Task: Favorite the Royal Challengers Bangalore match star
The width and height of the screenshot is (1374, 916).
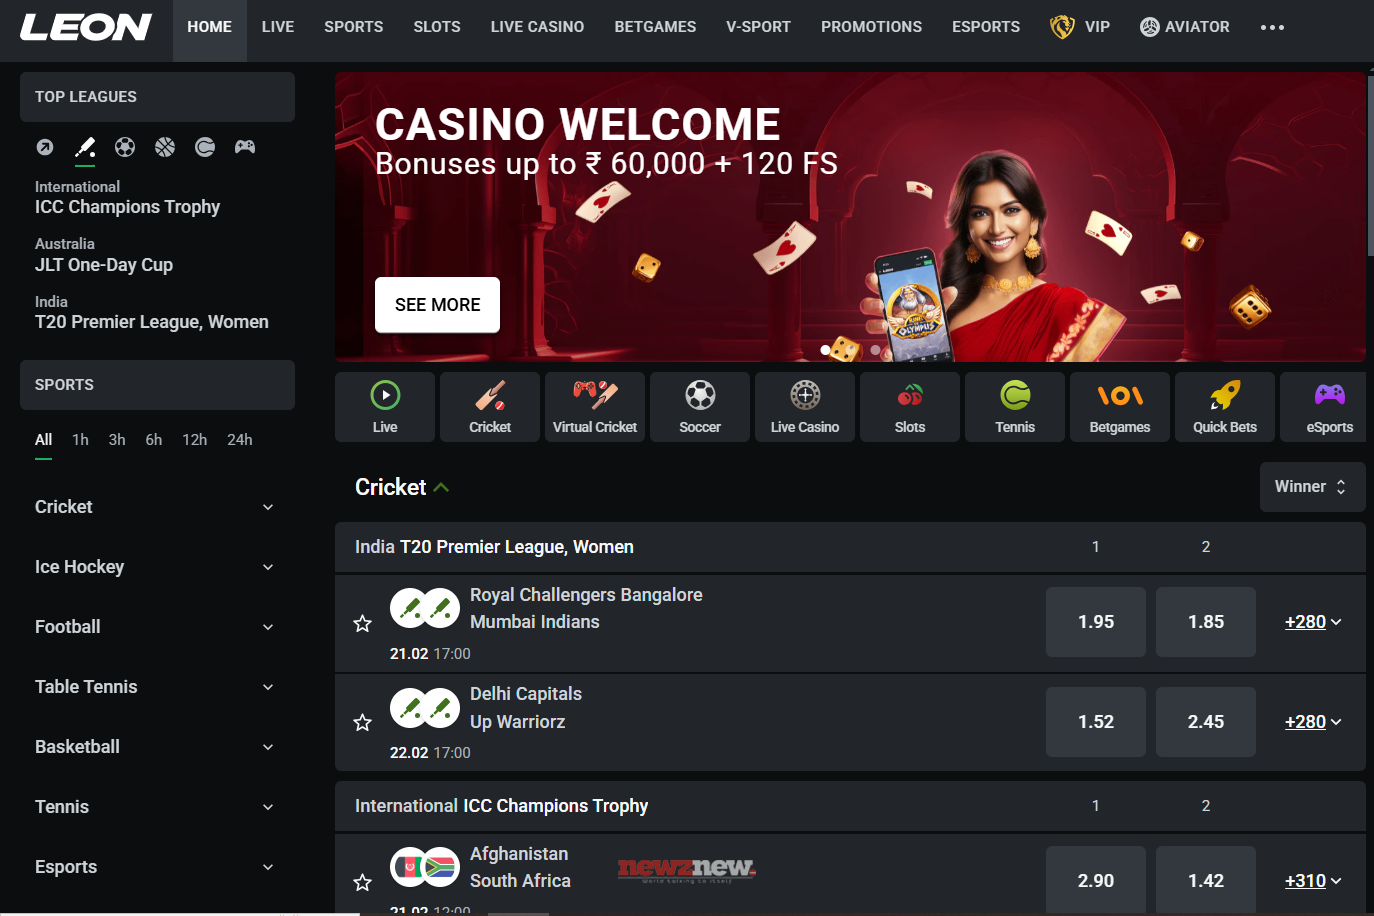Action: [363, 624]
